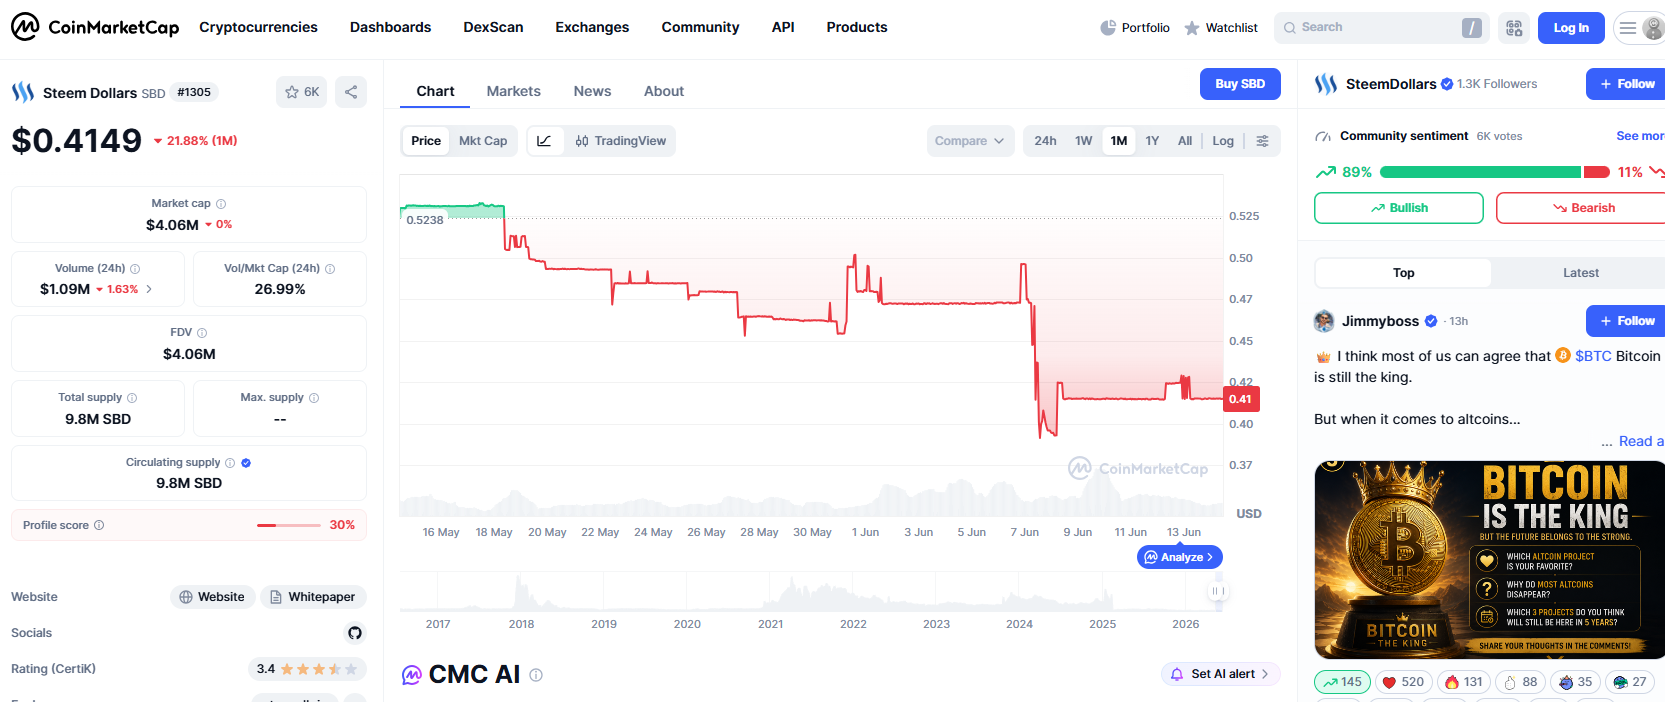This screenshot has height=702, width=1665.
Task: Vote Bearish sentiment
Action: [1581, 208]
